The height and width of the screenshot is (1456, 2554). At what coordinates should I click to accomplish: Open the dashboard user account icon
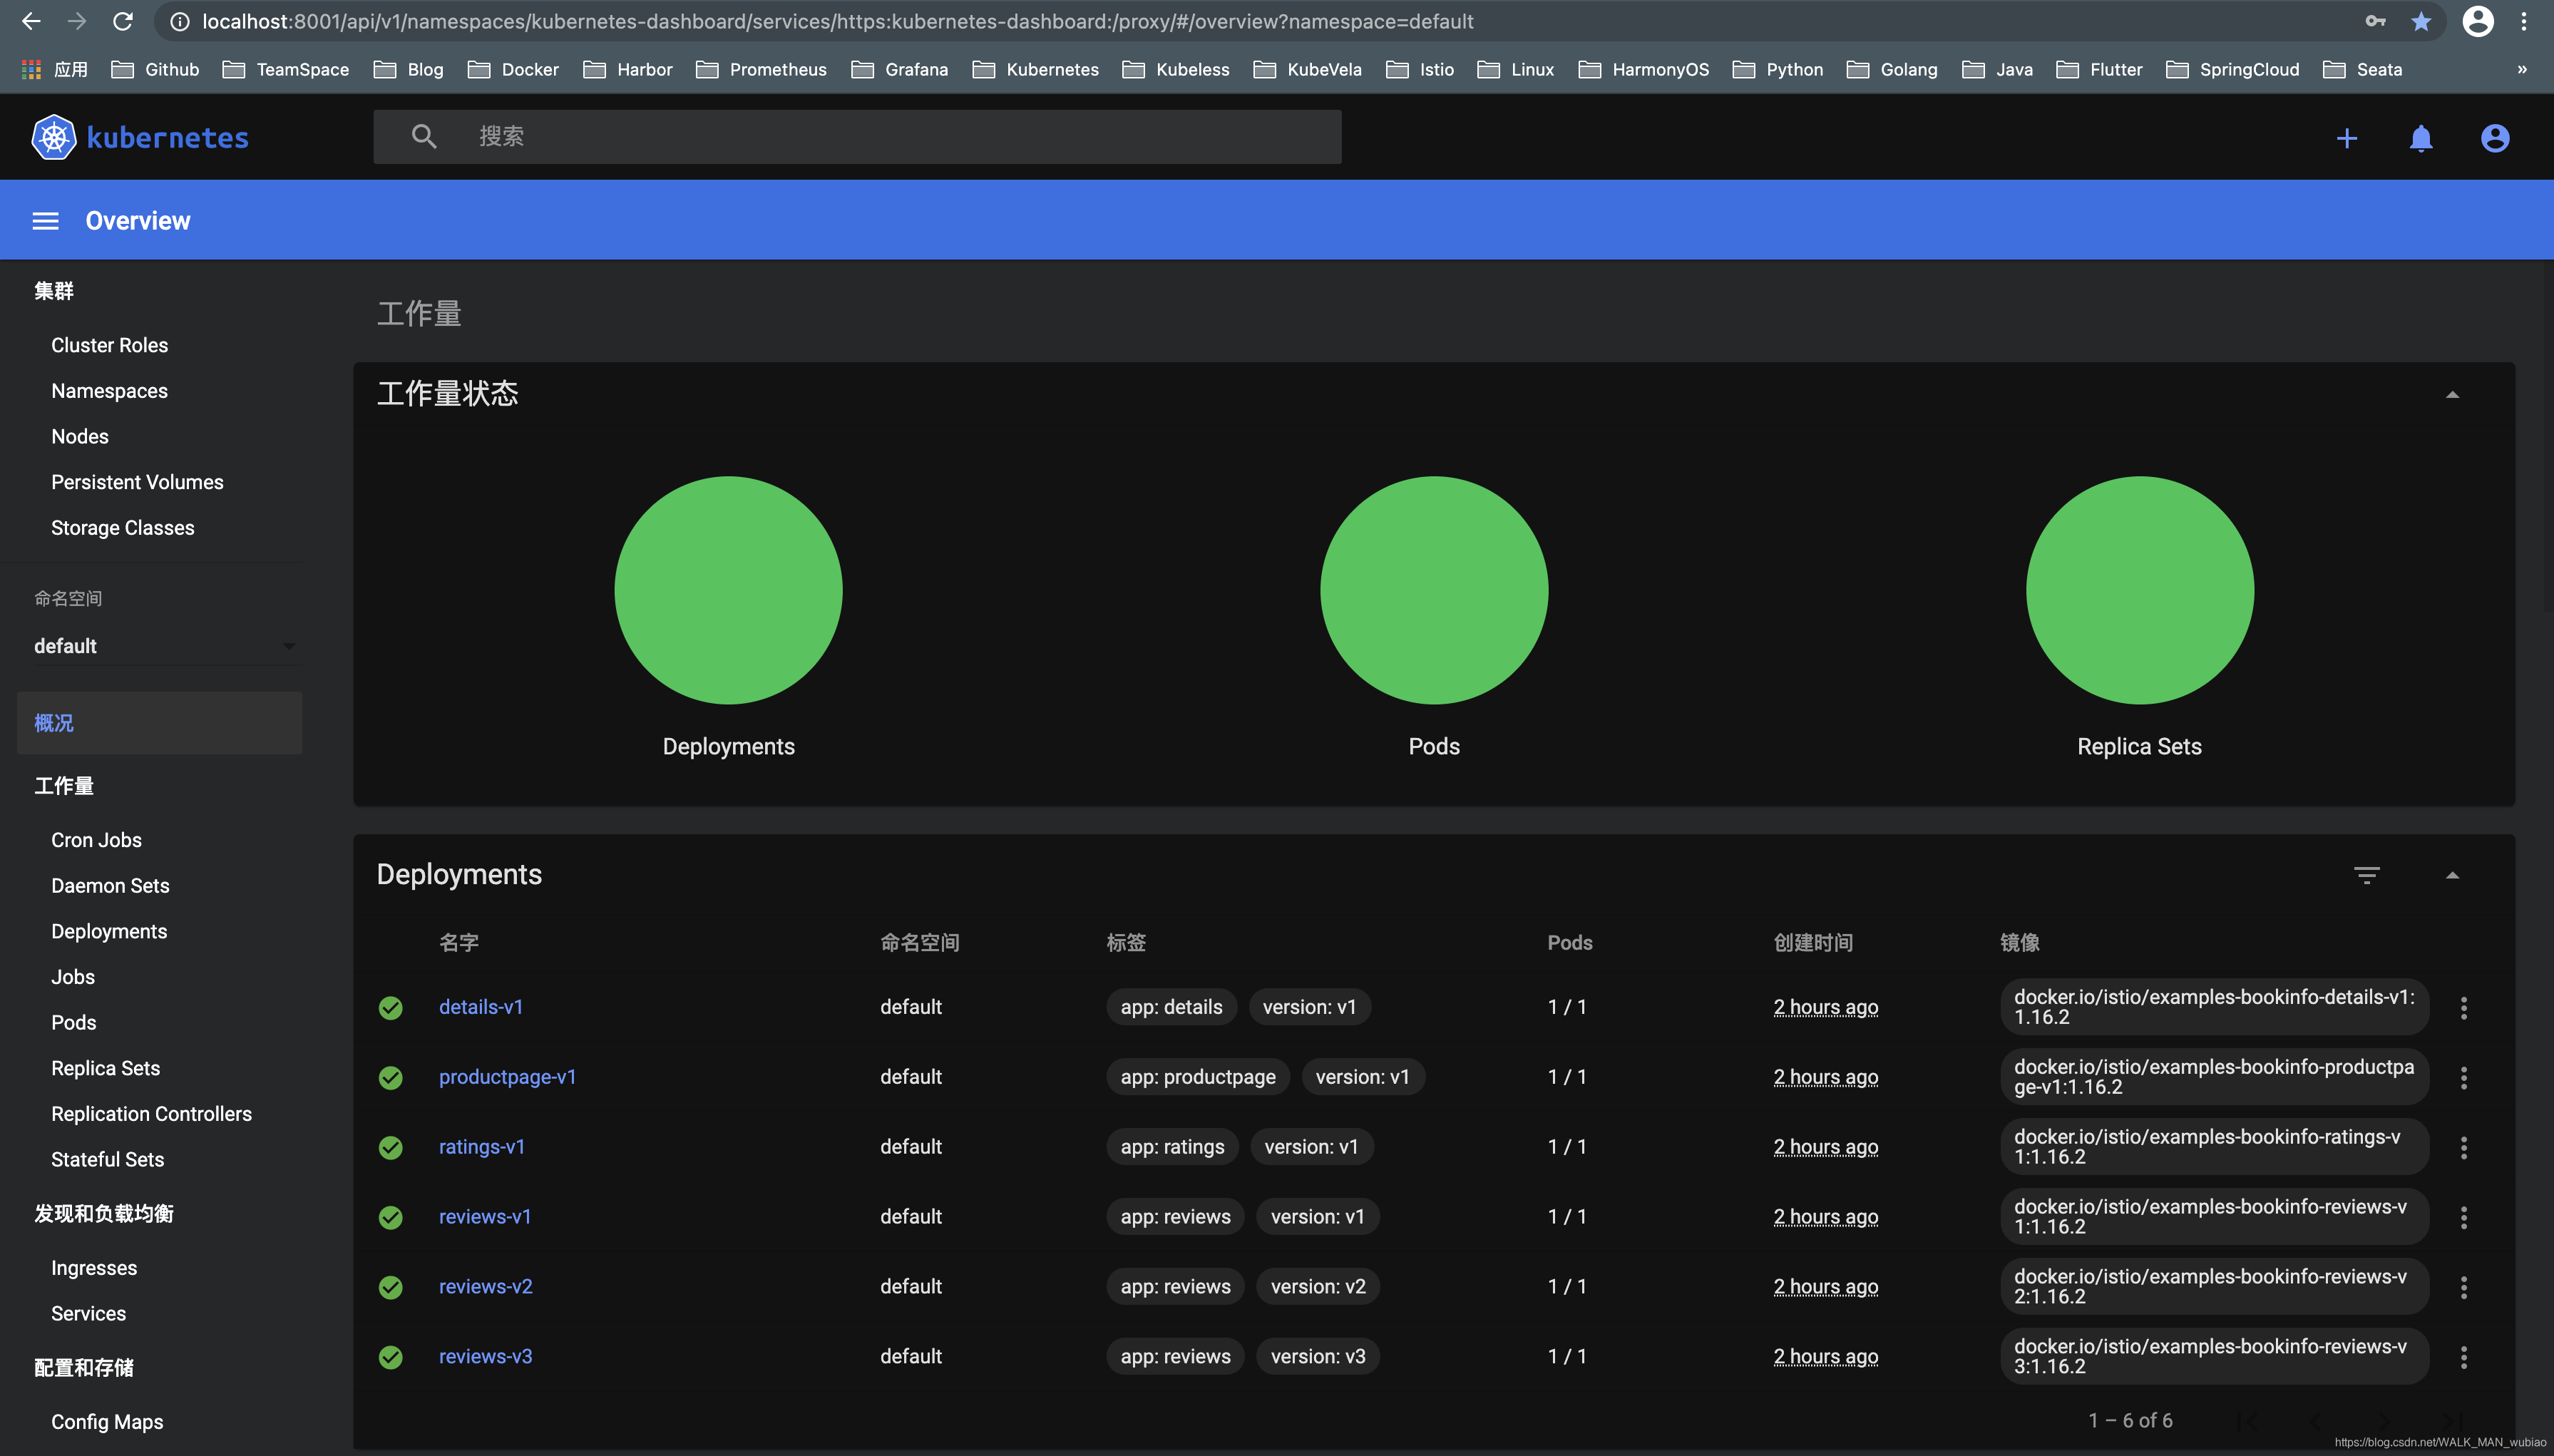coord(2495,138)
